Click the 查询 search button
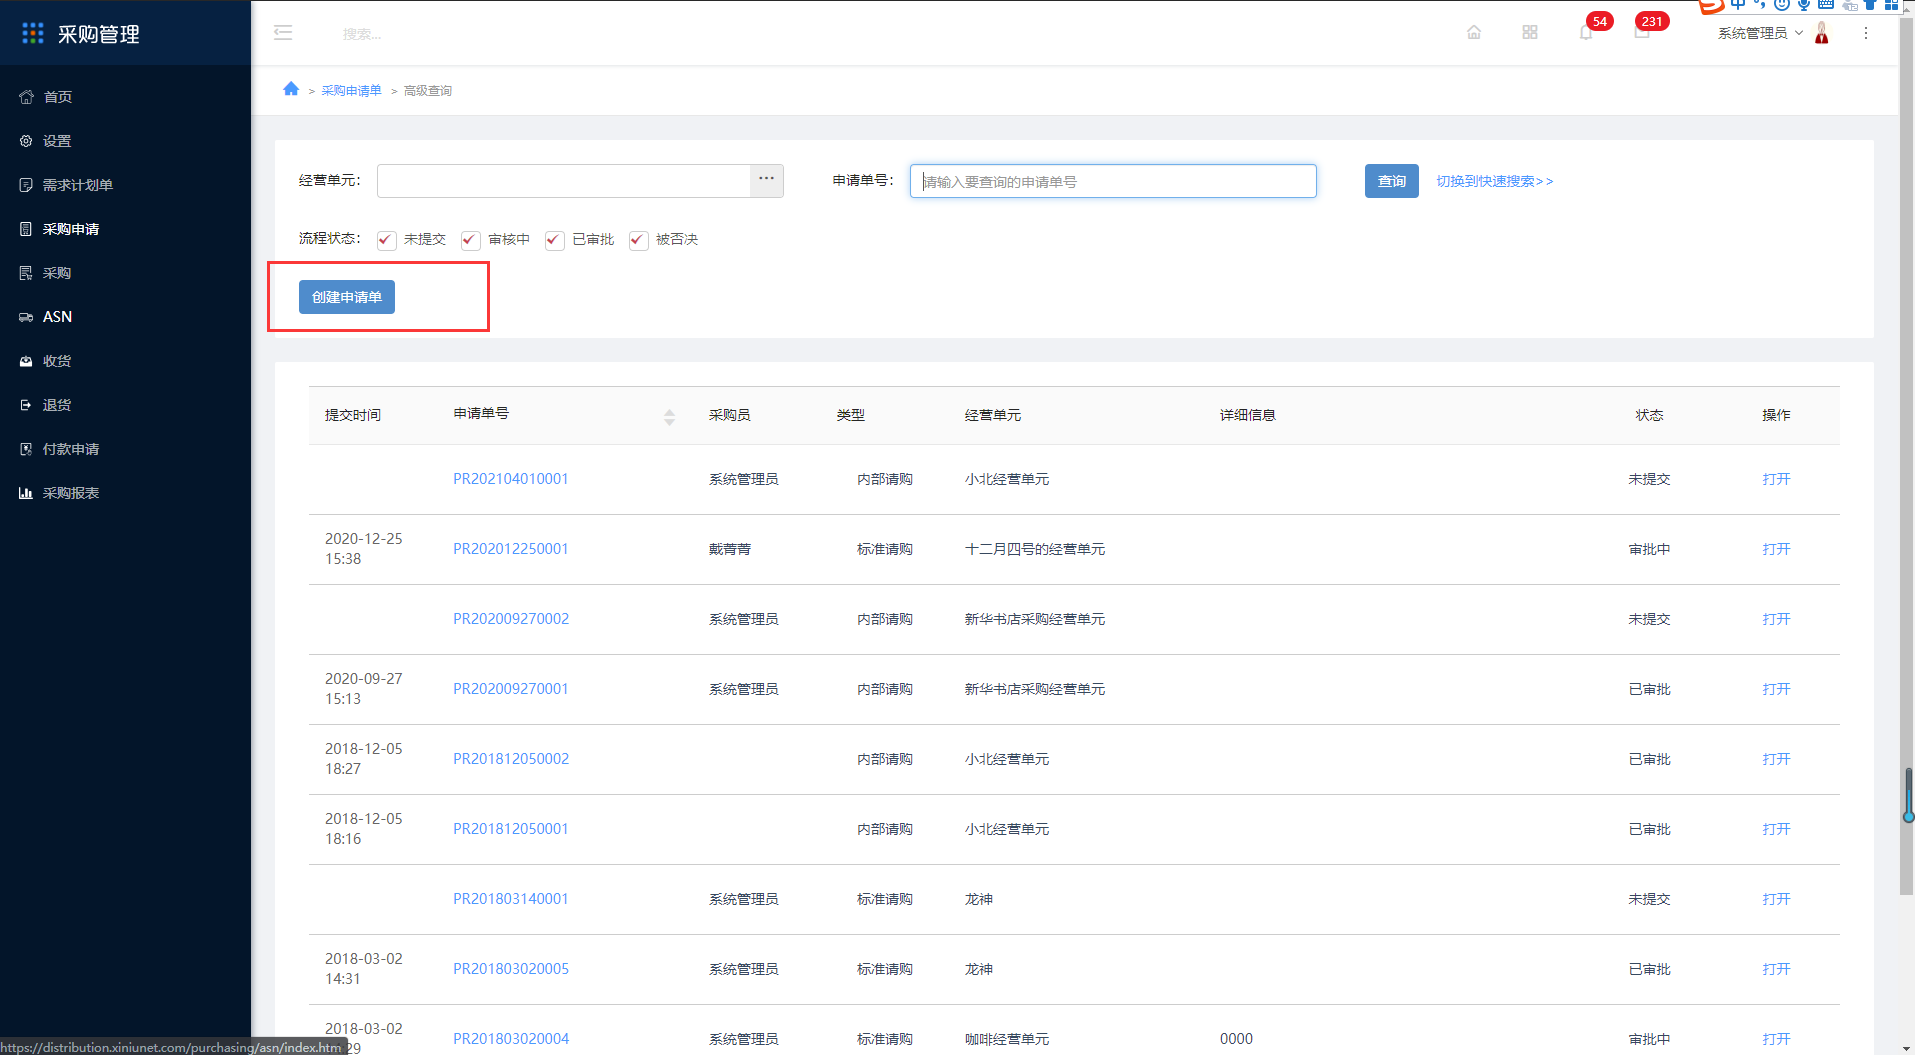 [x=1391, y=181]
